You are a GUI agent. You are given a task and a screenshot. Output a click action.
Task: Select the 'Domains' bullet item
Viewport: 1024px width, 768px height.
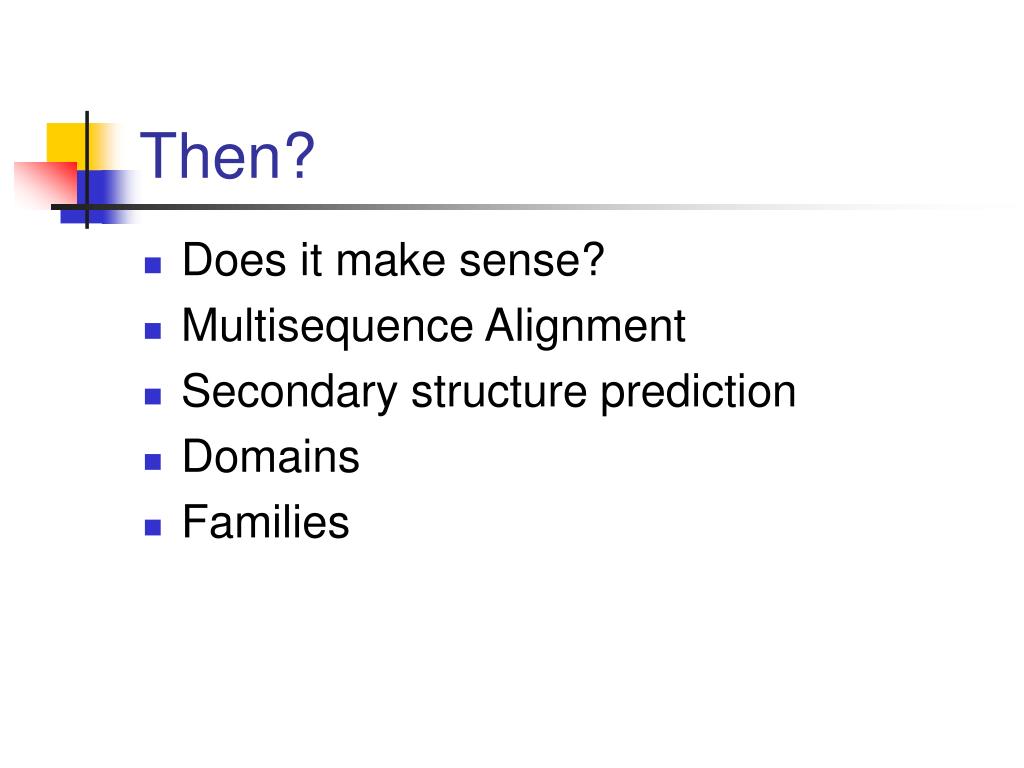[271, 456]
